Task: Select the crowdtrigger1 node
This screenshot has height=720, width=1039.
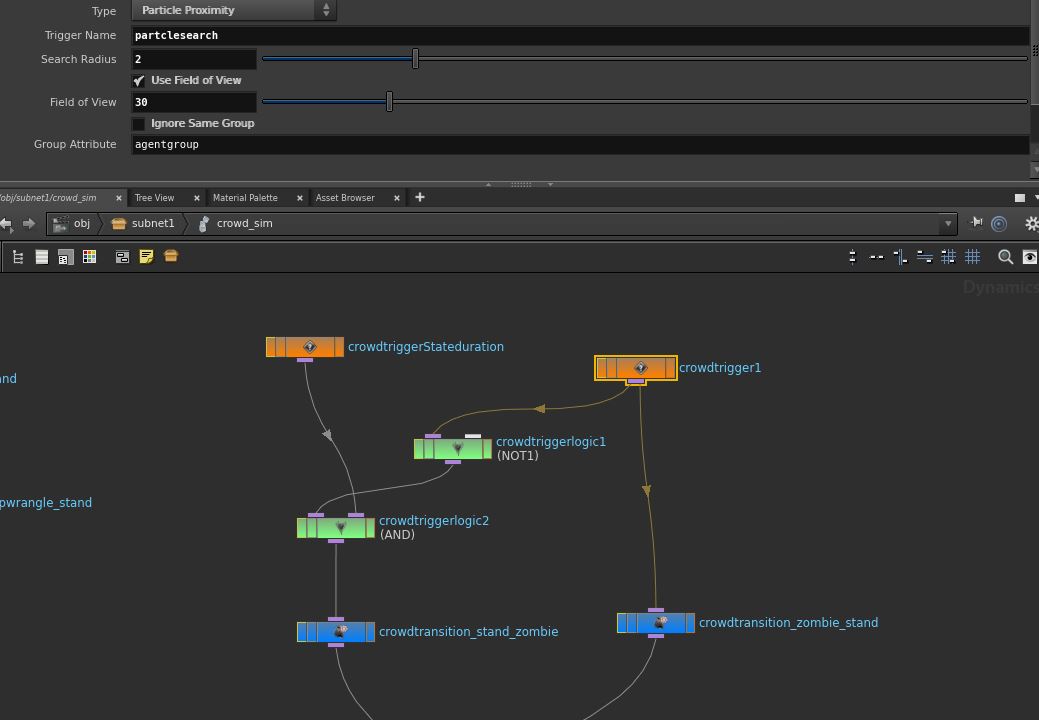Action: 636,368
